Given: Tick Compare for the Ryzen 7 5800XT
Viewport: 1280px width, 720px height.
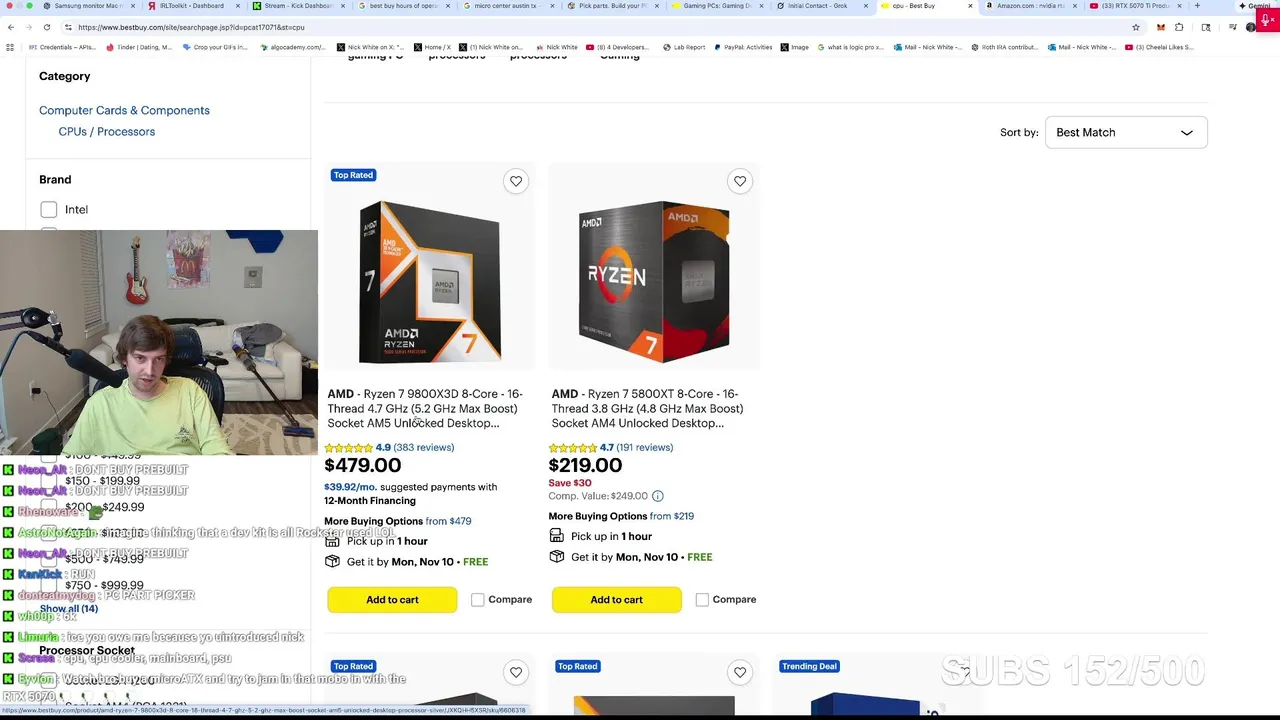Looking at the screenshot, I should coord(702,600).
